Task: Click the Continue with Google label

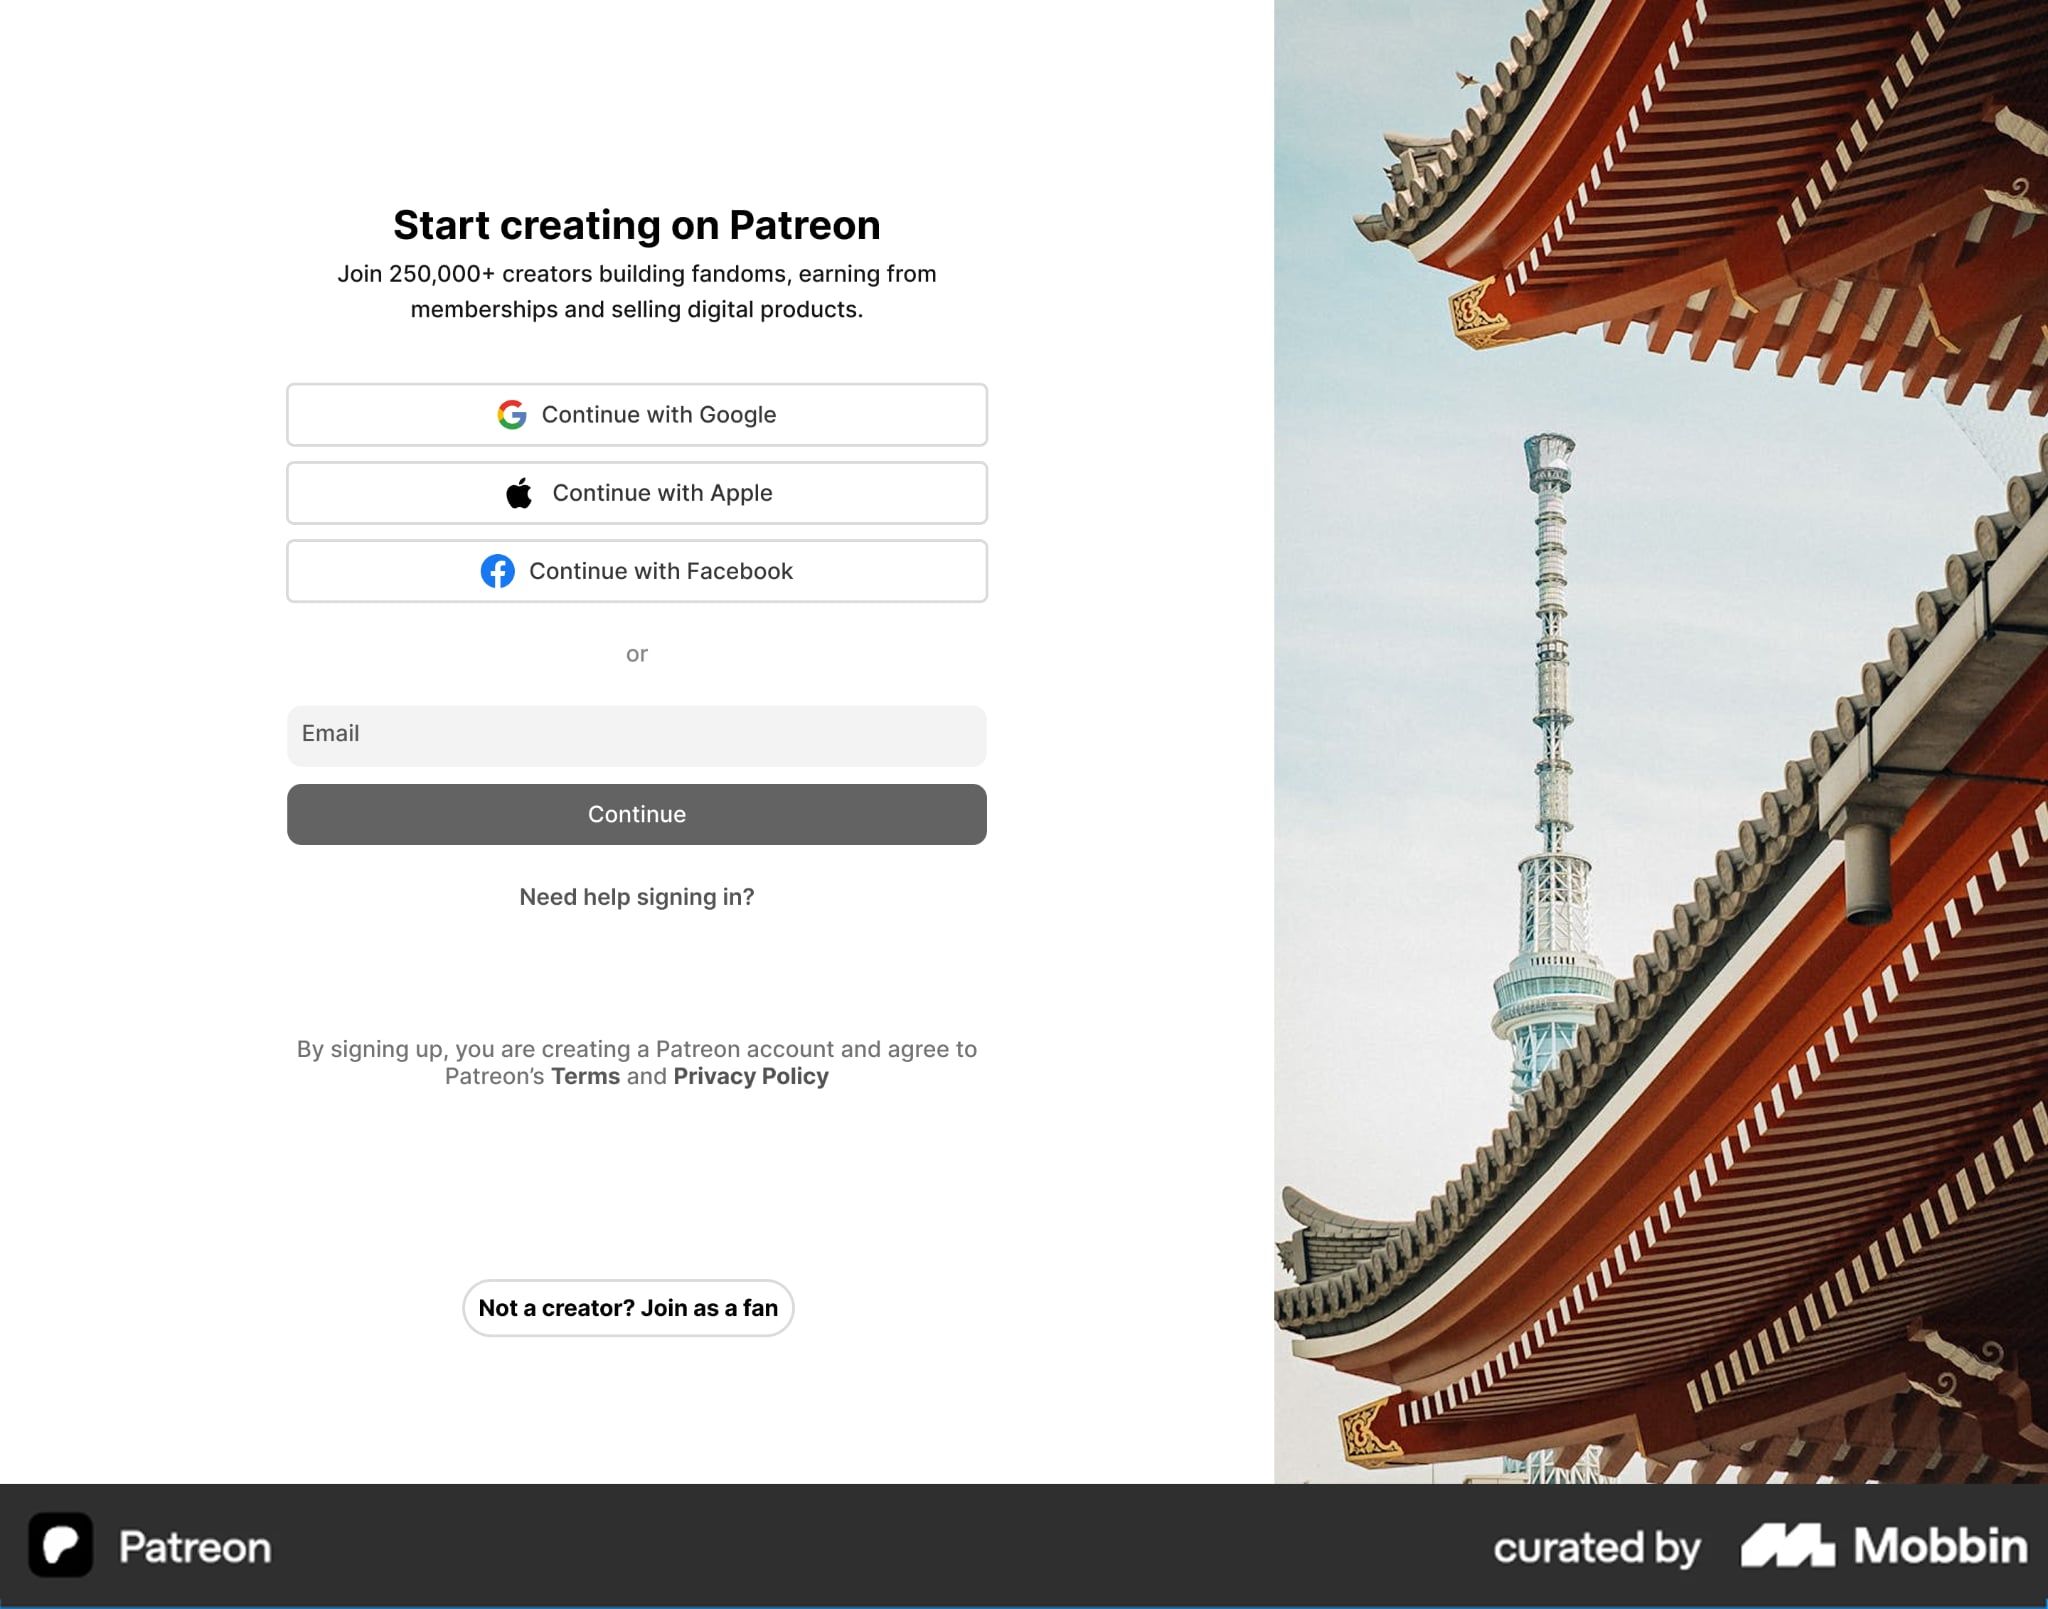Action: [659, 415]
